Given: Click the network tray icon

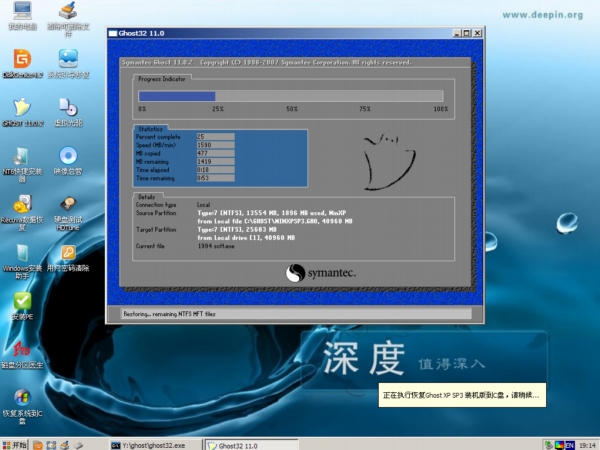Looking at the screenshot, I should (549, 445).
